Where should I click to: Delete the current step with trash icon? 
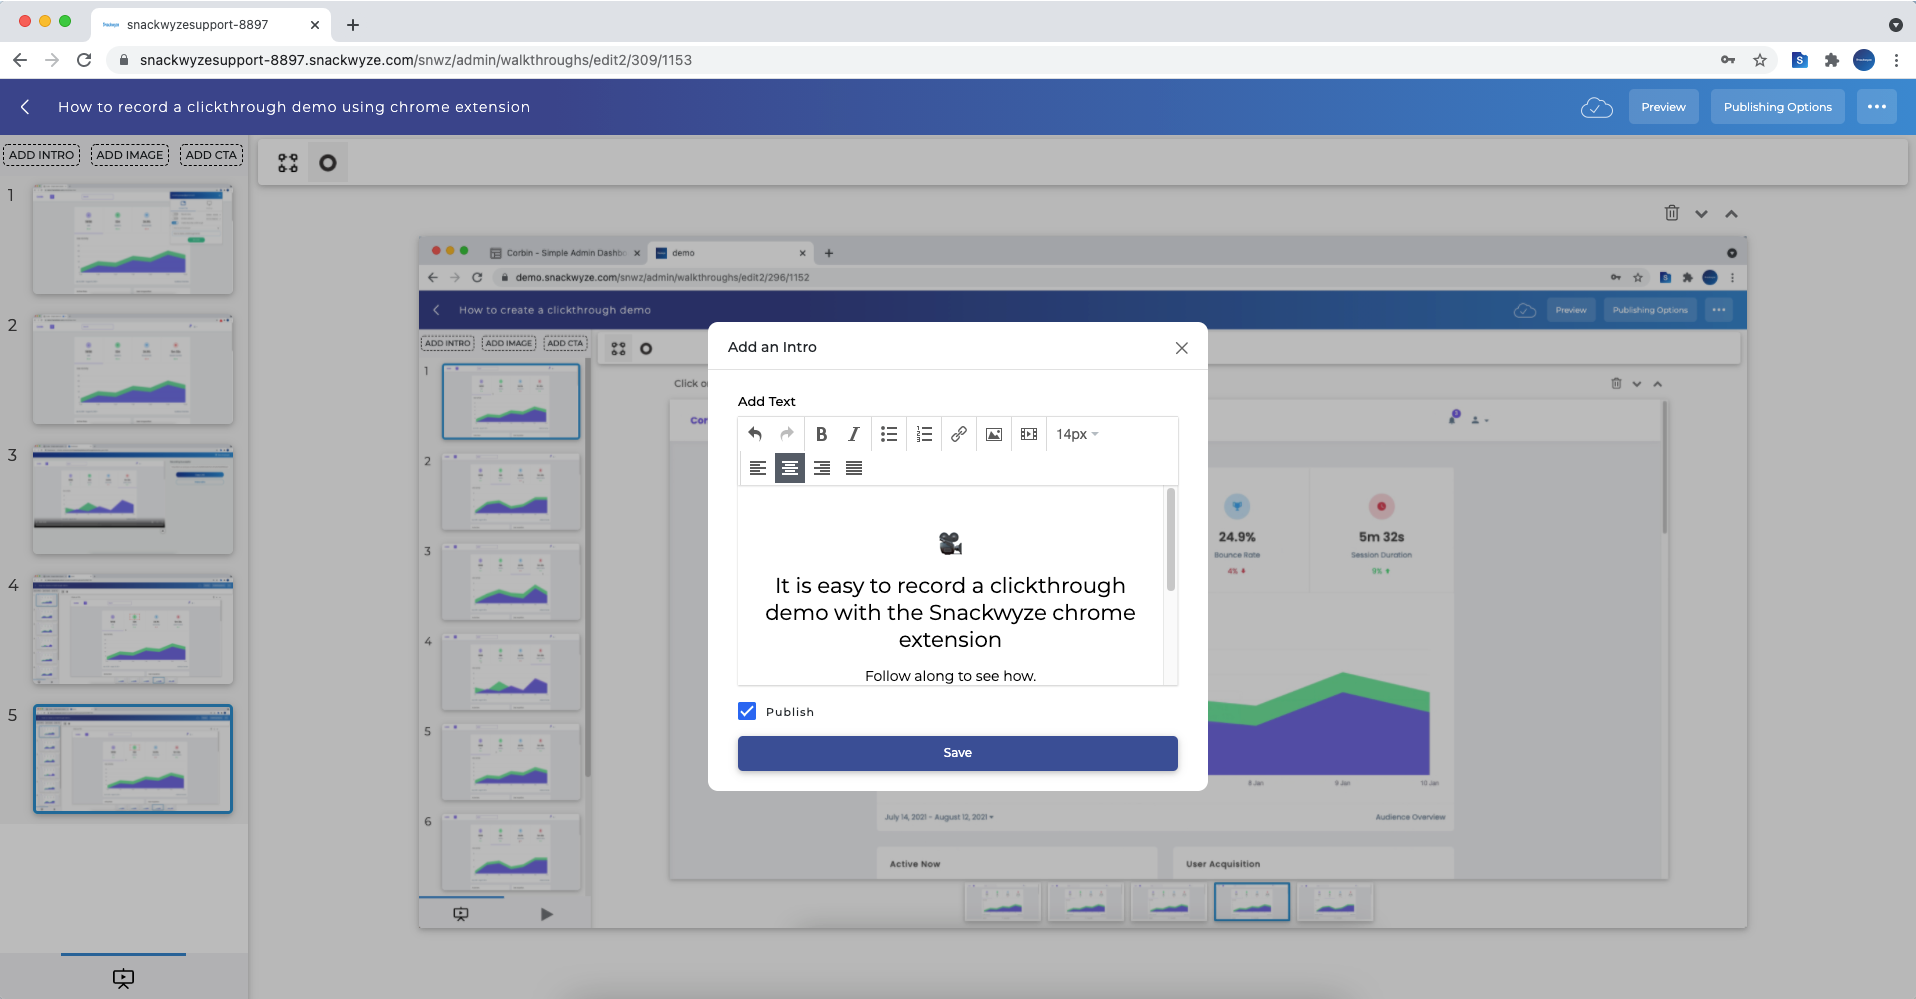(1672, 213)
